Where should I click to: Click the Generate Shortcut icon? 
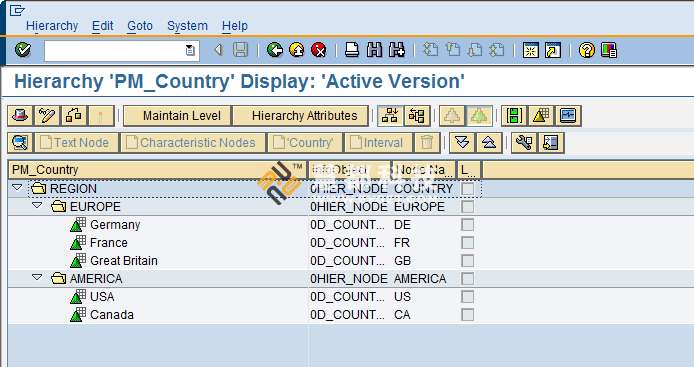pos(553,50)
